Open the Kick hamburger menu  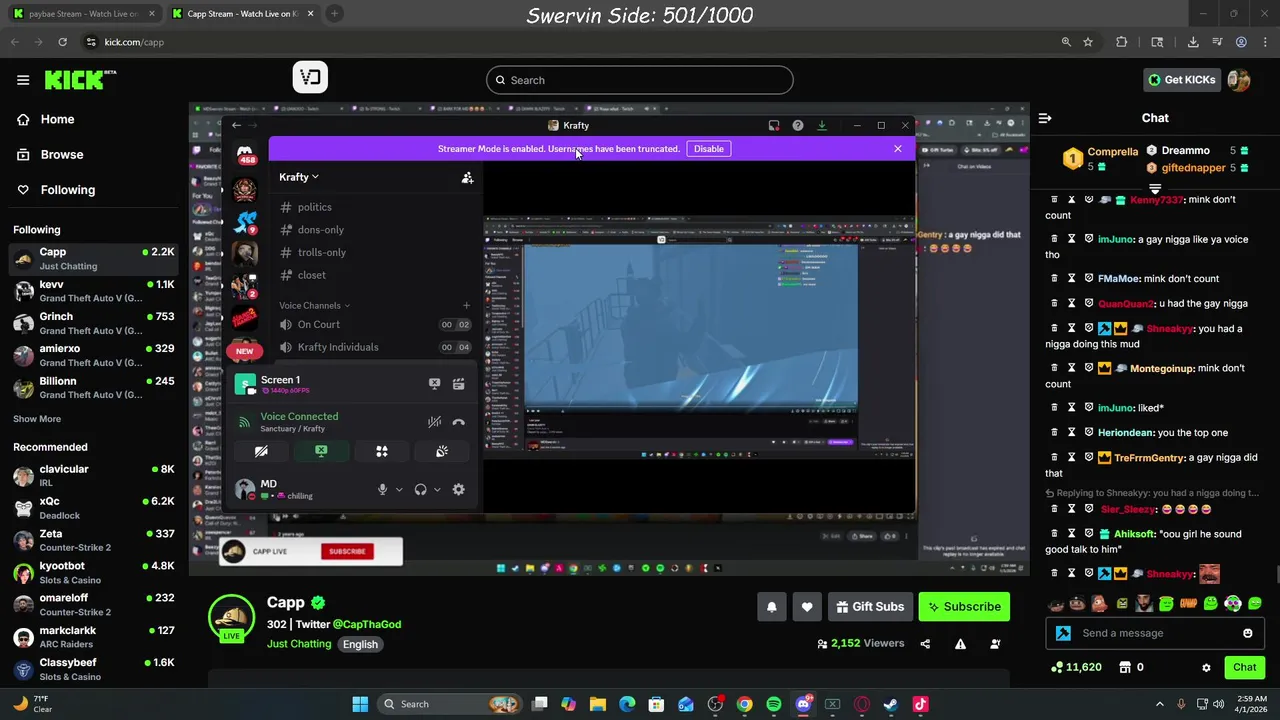23,80
